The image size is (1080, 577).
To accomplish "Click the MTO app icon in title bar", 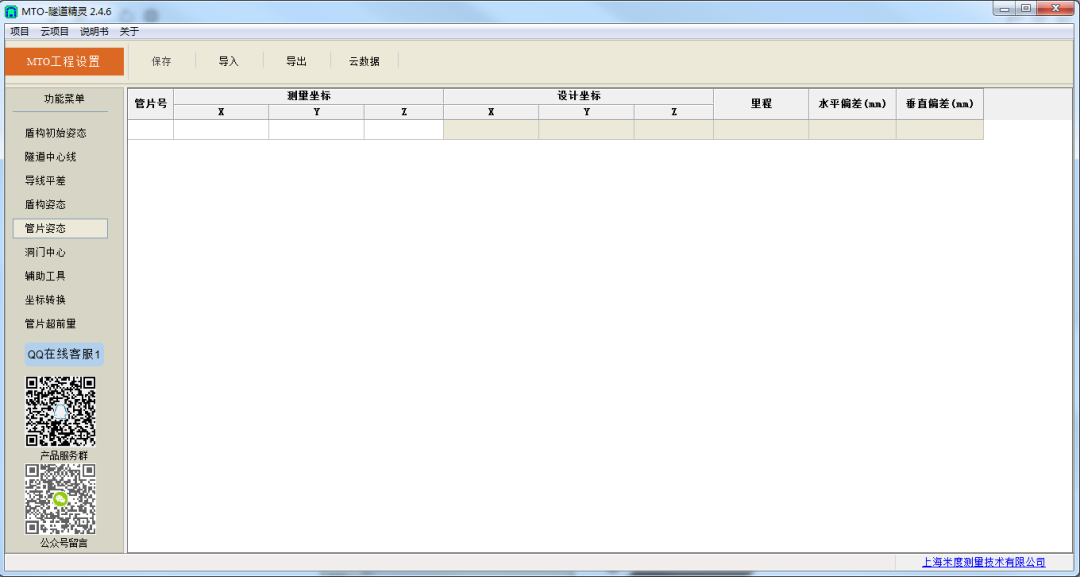I will (x=11, y=11).
